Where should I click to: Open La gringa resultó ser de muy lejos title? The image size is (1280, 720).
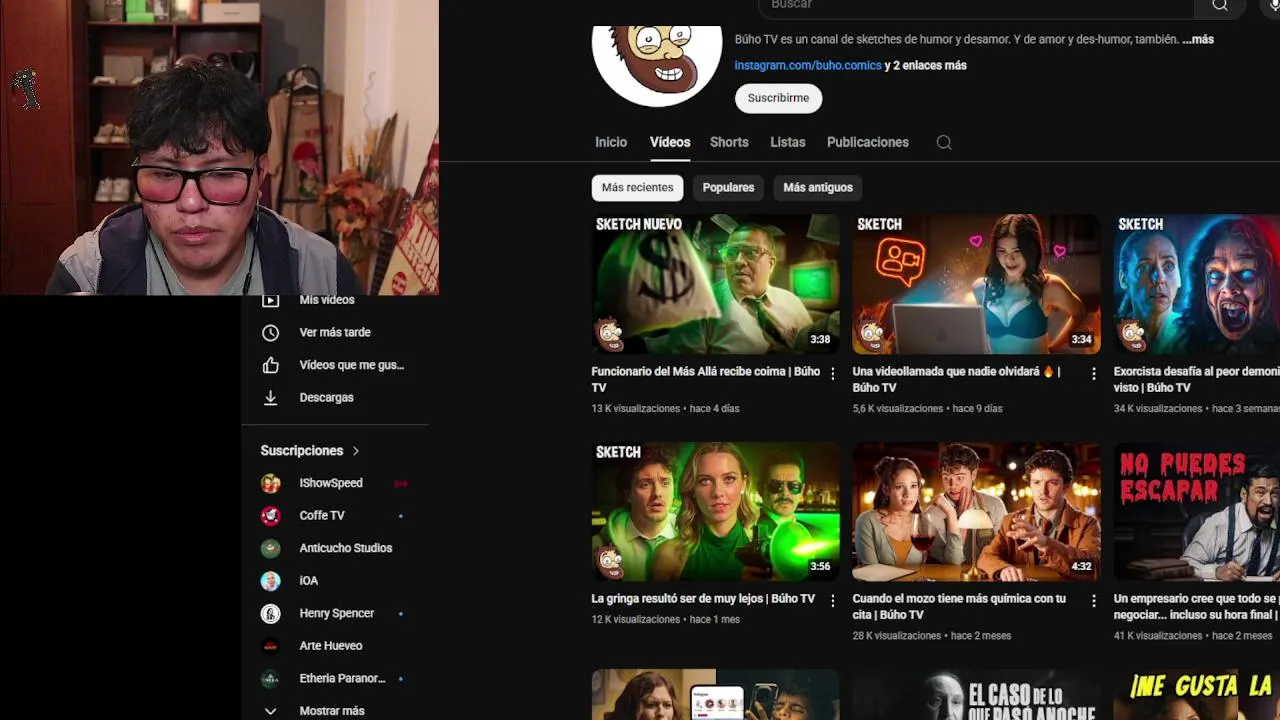pos(703,599)
